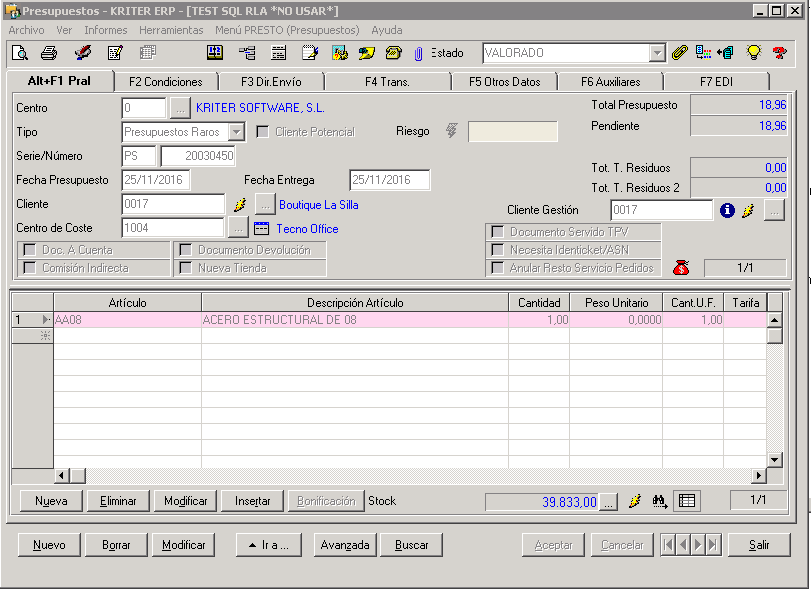Screen dimensions: 811x589
Task: Toggle the Comisión Indirecta checkbox
Action: click(29, 268)
